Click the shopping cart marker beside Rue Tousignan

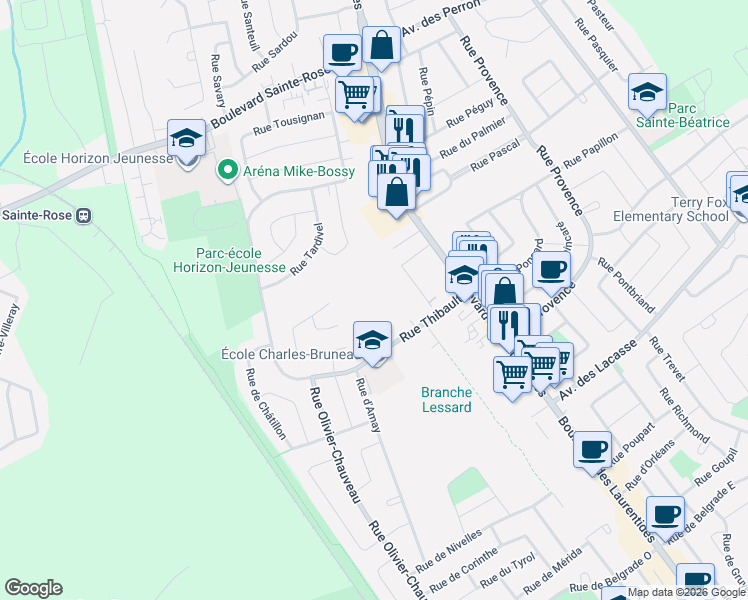click(x=354, y=95)
